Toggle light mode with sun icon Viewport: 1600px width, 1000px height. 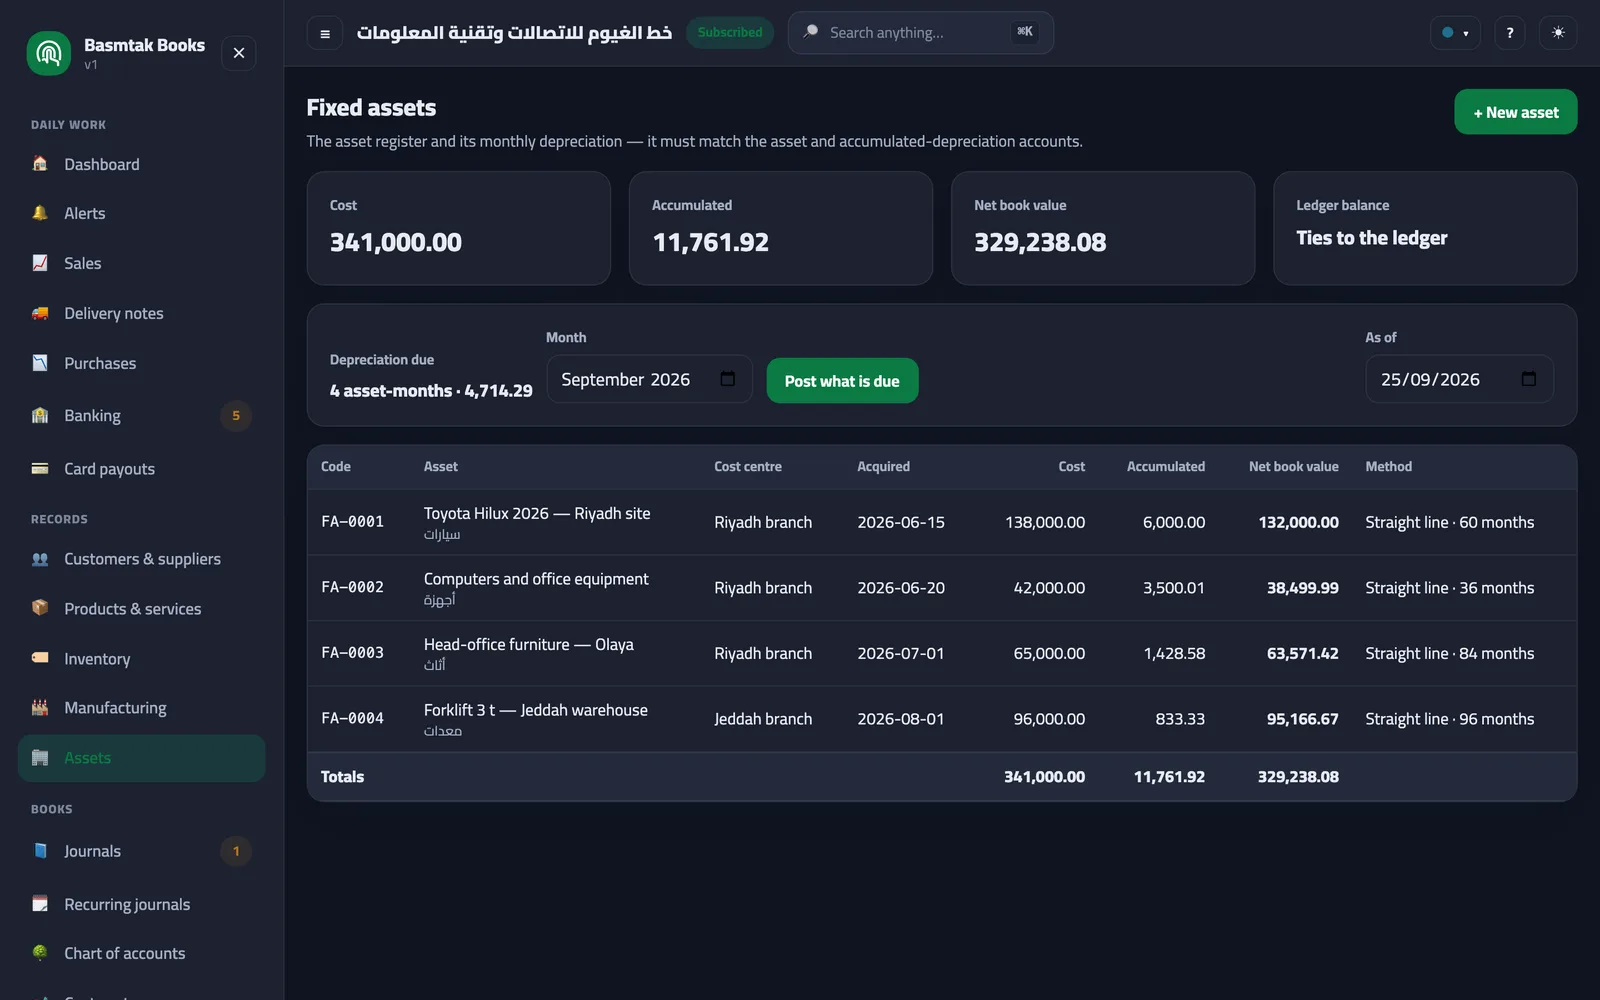coord(1558,33)
